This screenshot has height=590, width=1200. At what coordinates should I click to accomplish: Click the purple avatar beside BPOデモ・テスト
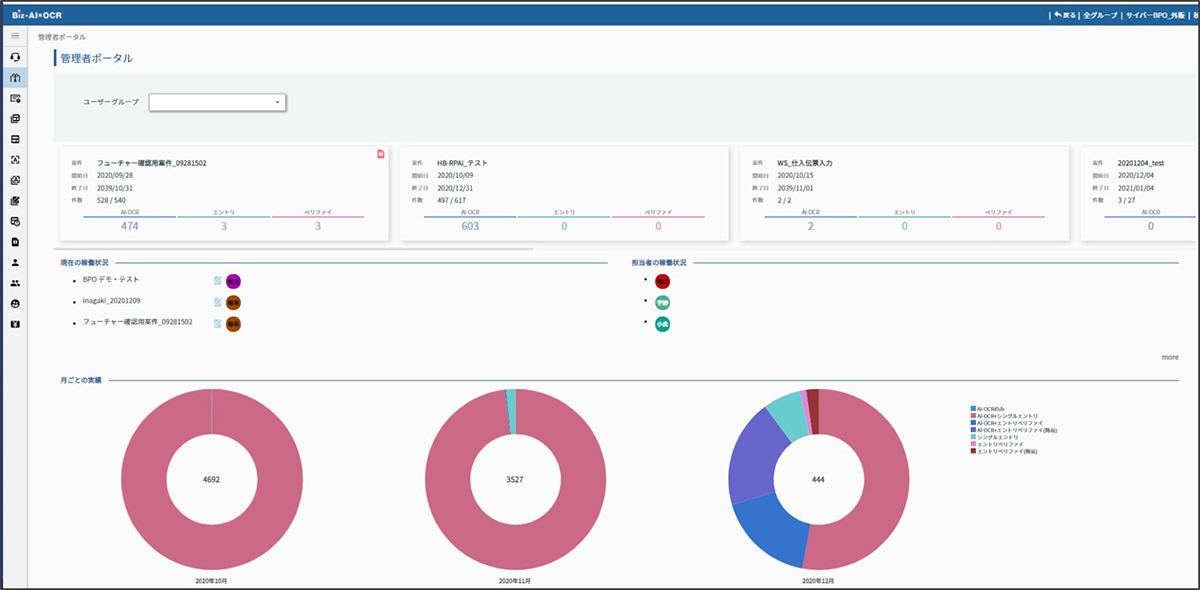pyautogui.click(x=234, y=282)
